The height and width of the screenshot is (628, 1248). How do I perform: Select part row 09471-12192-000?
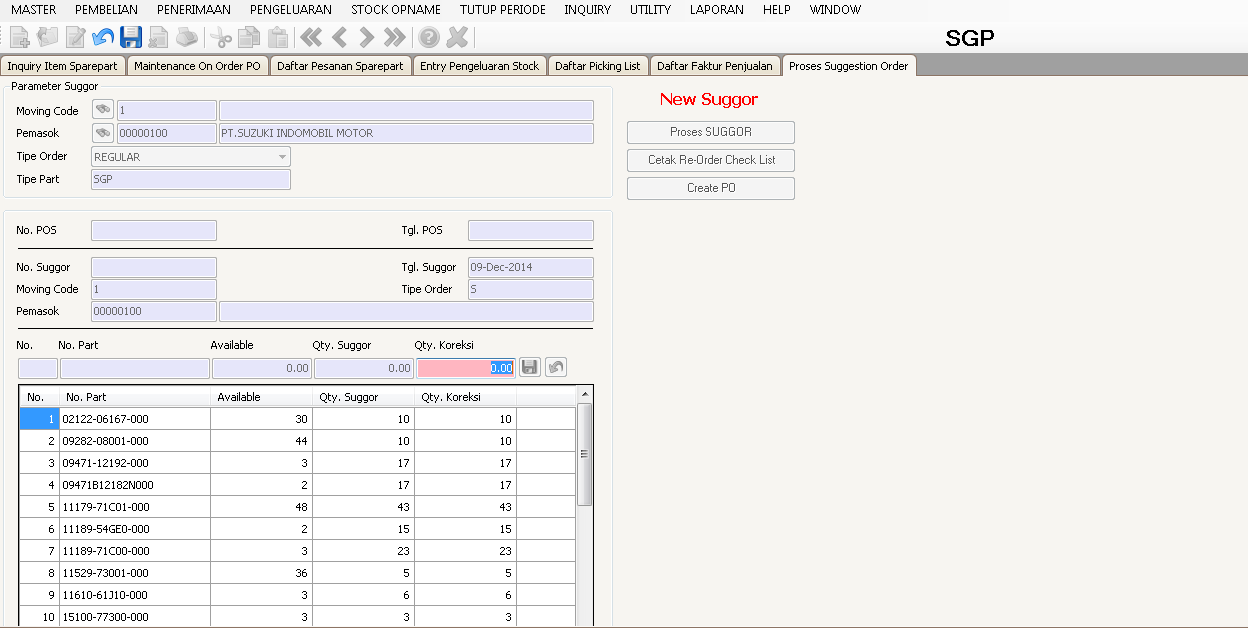[x=298, y=463]
